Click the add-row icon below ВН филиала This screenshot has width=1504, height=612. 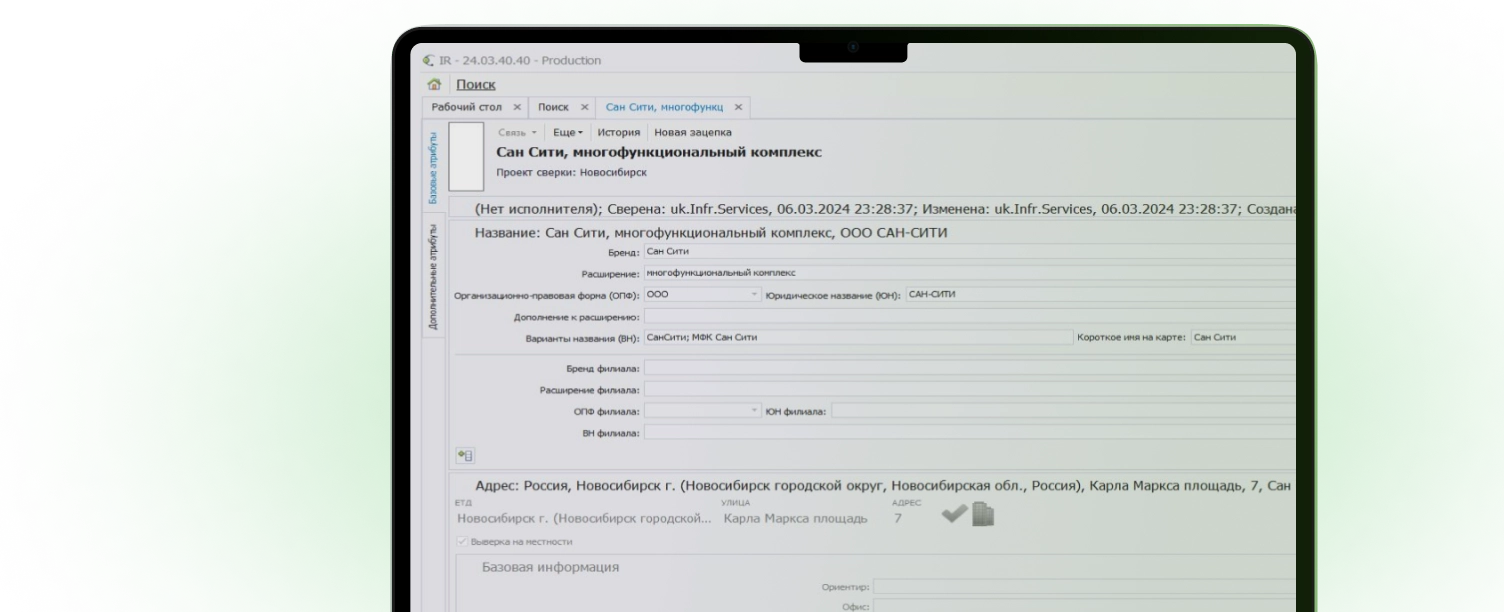(465, 455)
